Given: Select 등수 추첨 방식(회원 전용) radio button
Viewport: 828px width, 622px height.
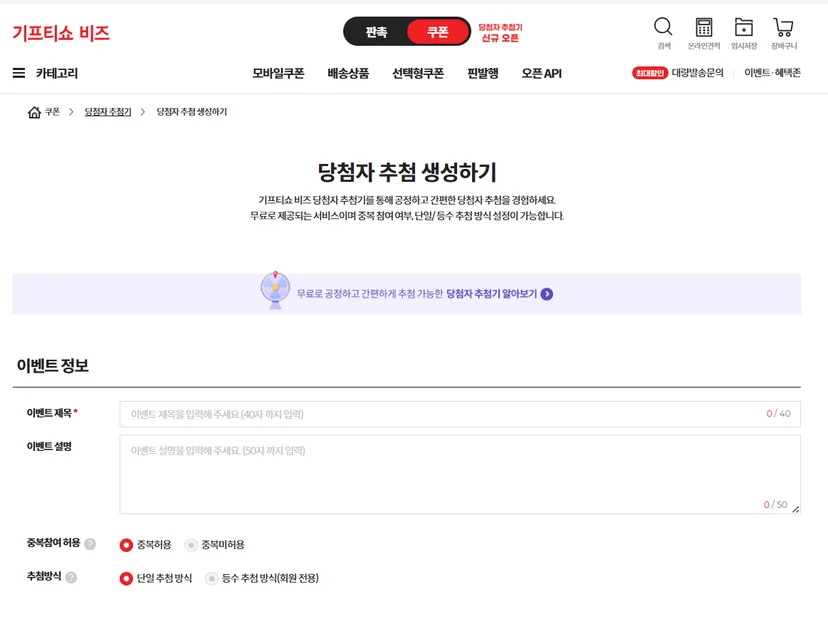Looking at the screenshot, I should point(211,579).
